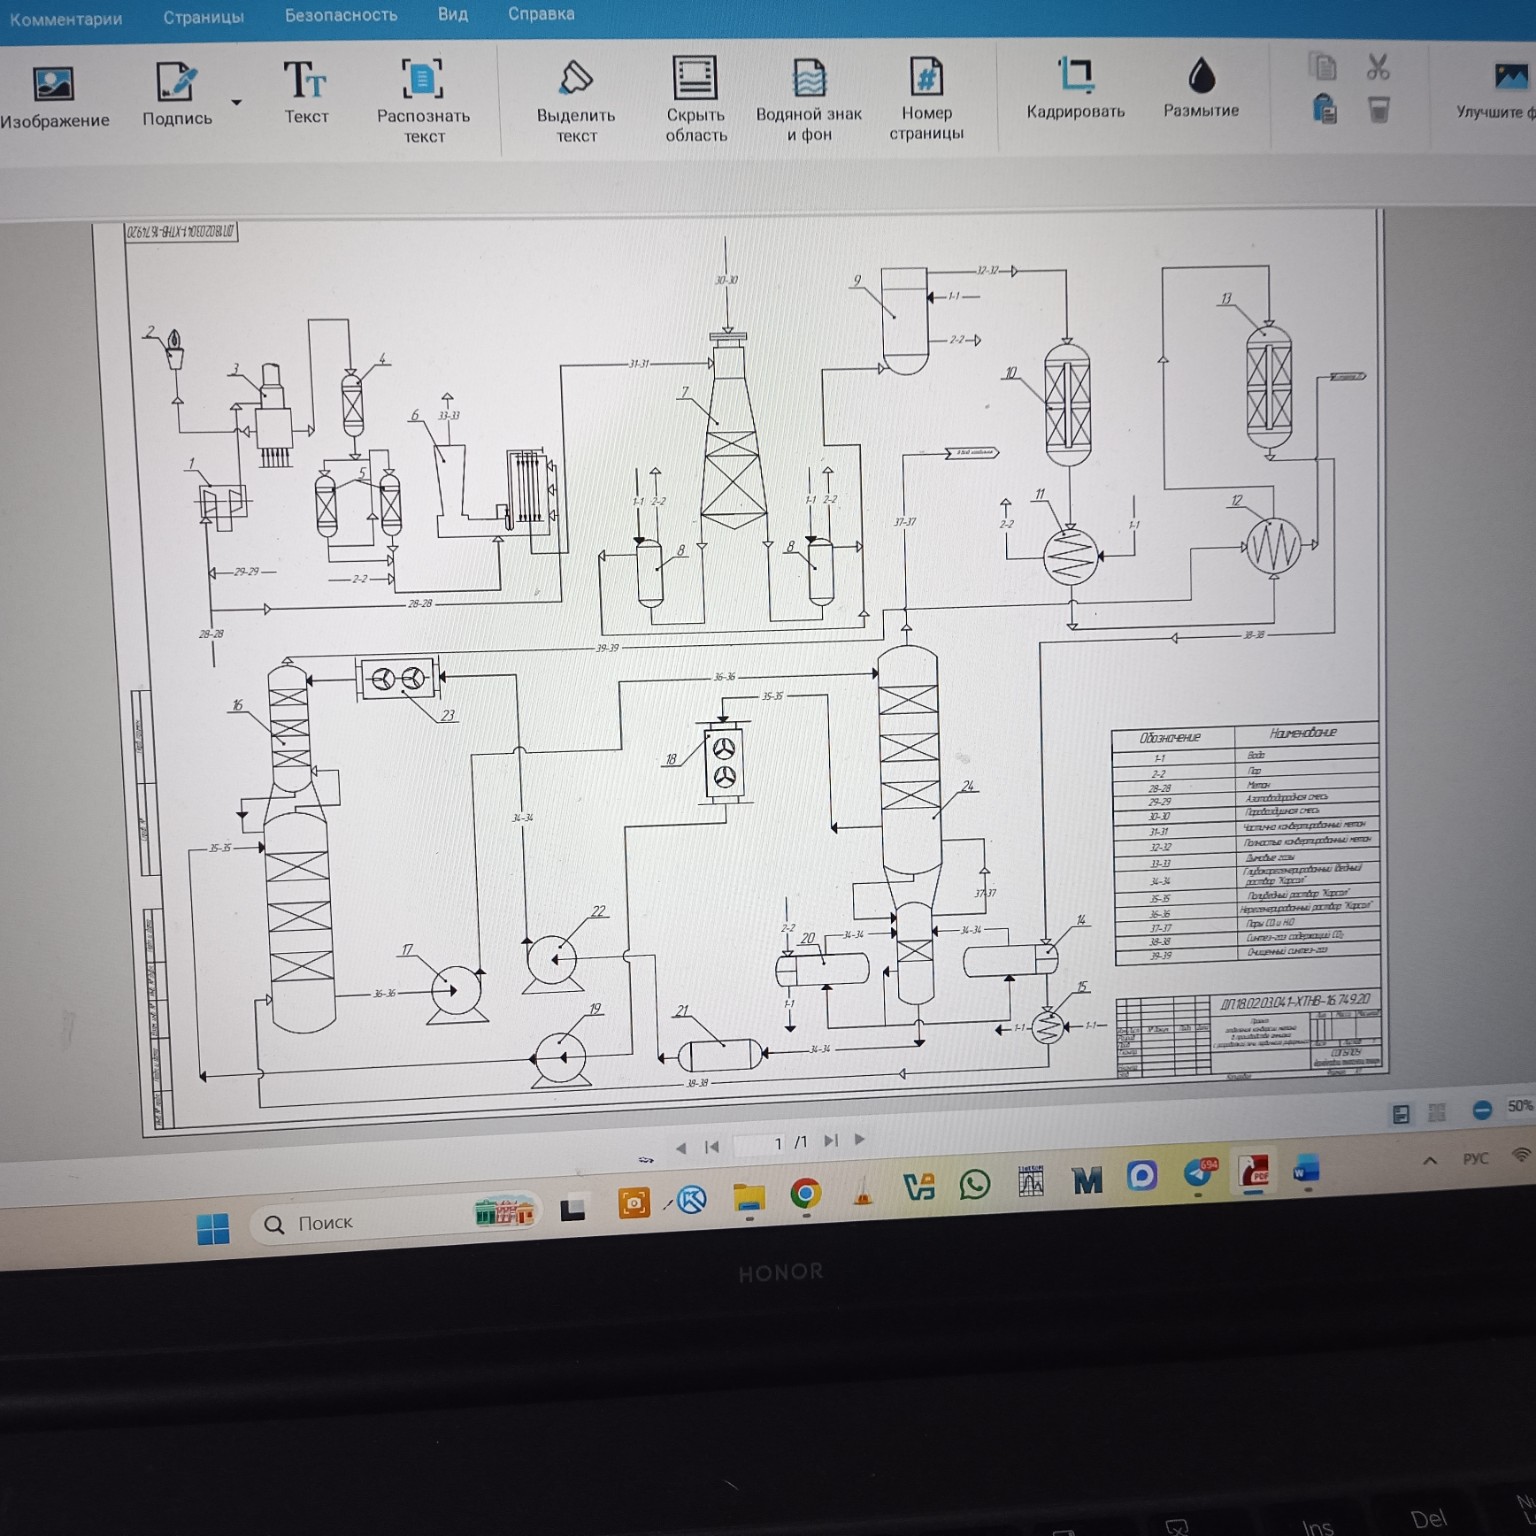Click the zoom out minus button

pyautogui.click(x=1482, y=1110)
